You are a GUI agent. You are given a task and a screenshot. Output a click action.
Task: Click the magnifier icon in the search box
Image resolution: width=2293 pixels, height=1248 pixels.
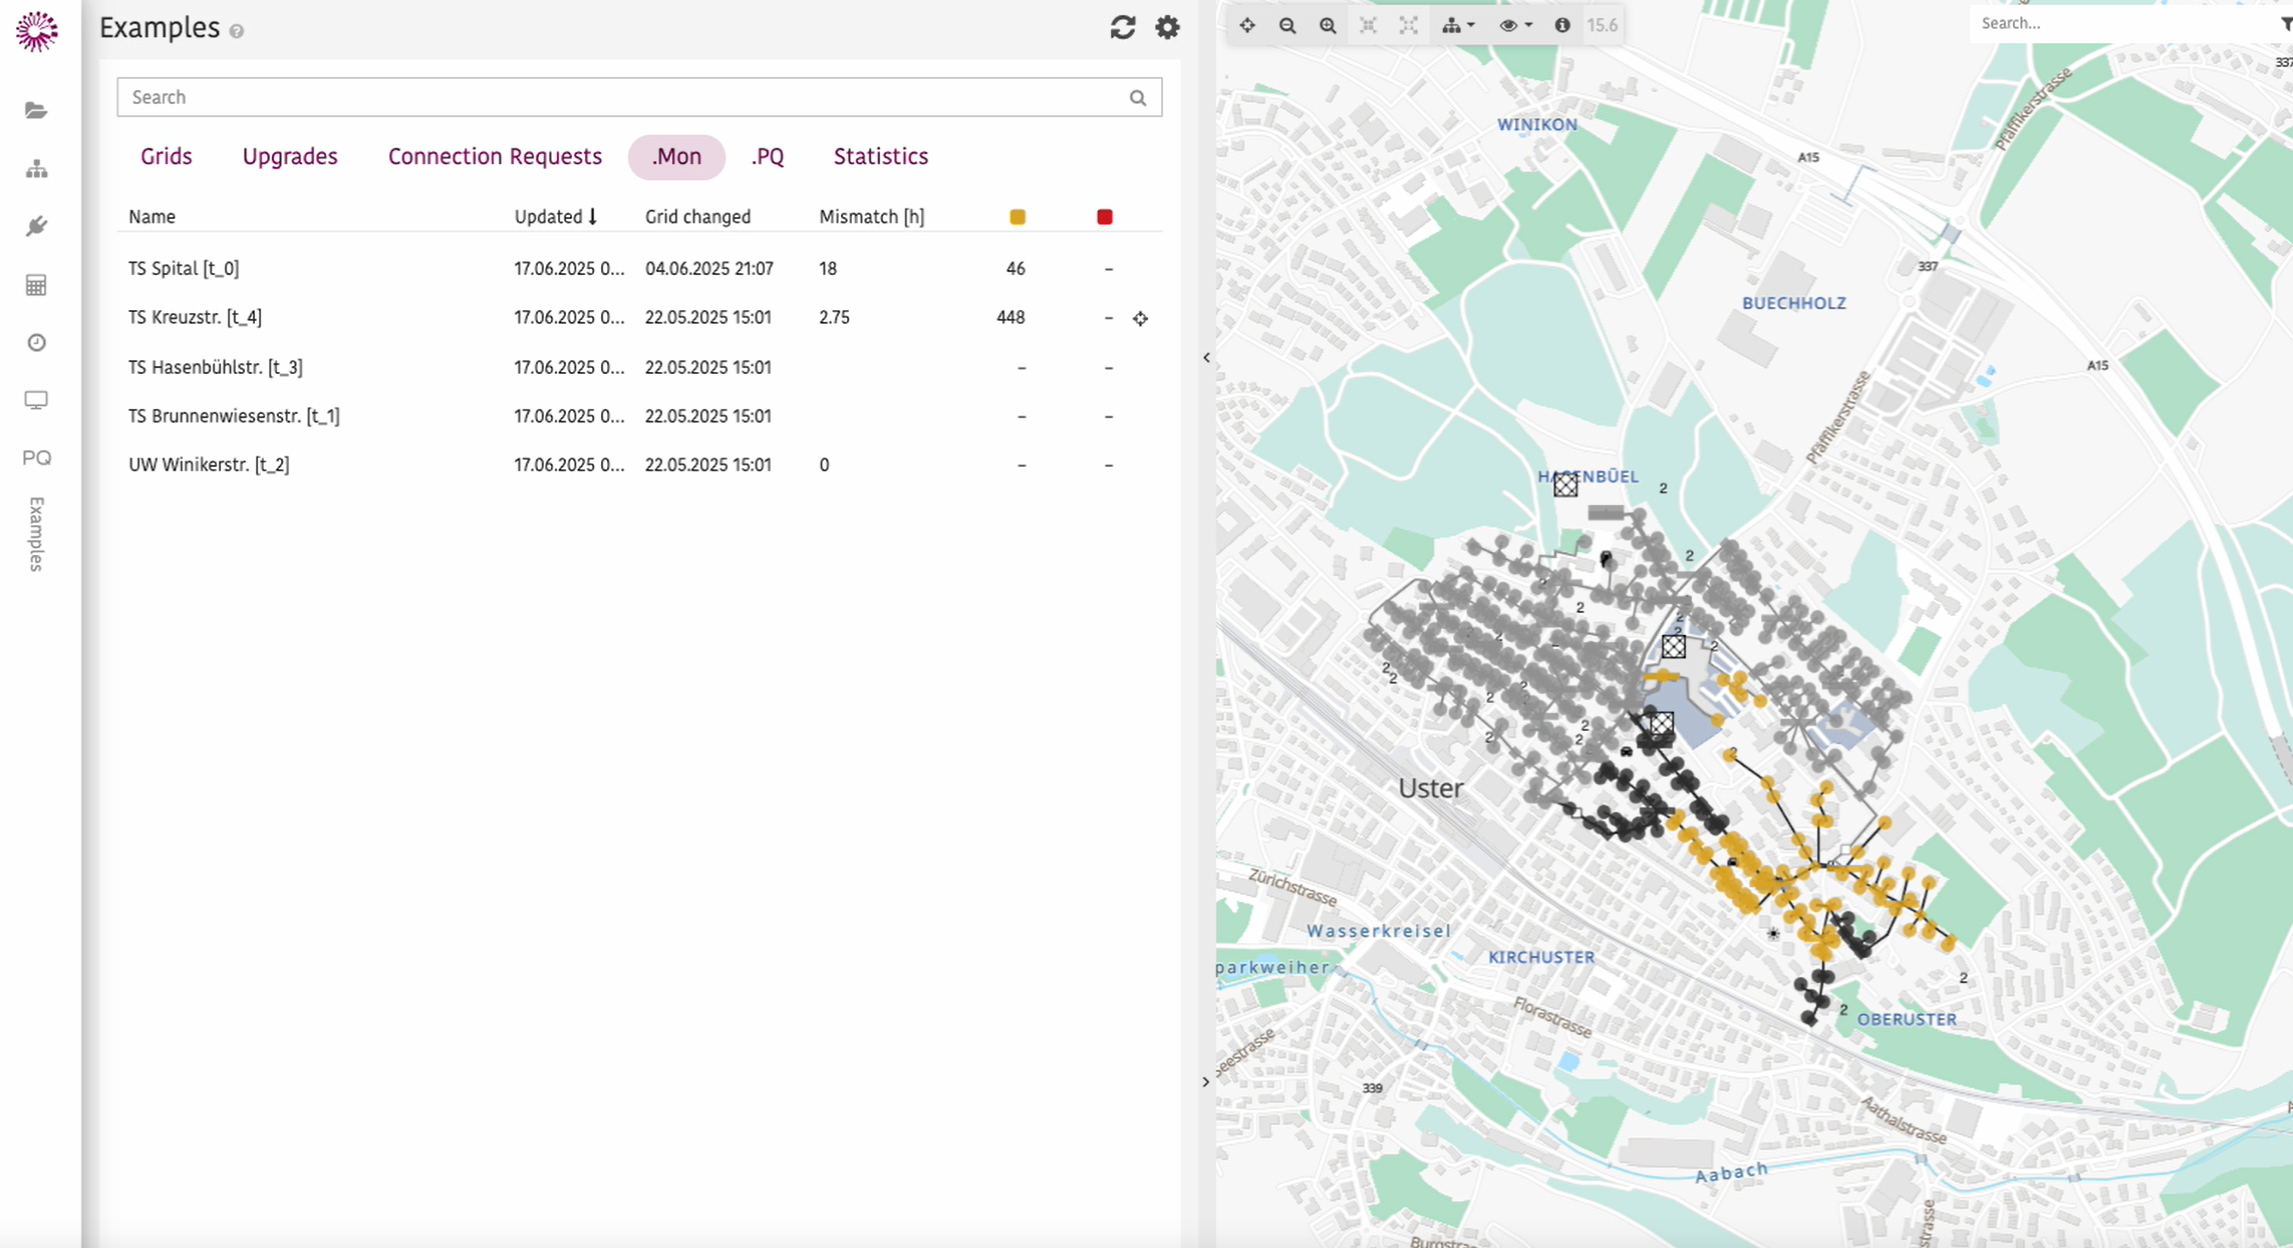[1138, 97]
